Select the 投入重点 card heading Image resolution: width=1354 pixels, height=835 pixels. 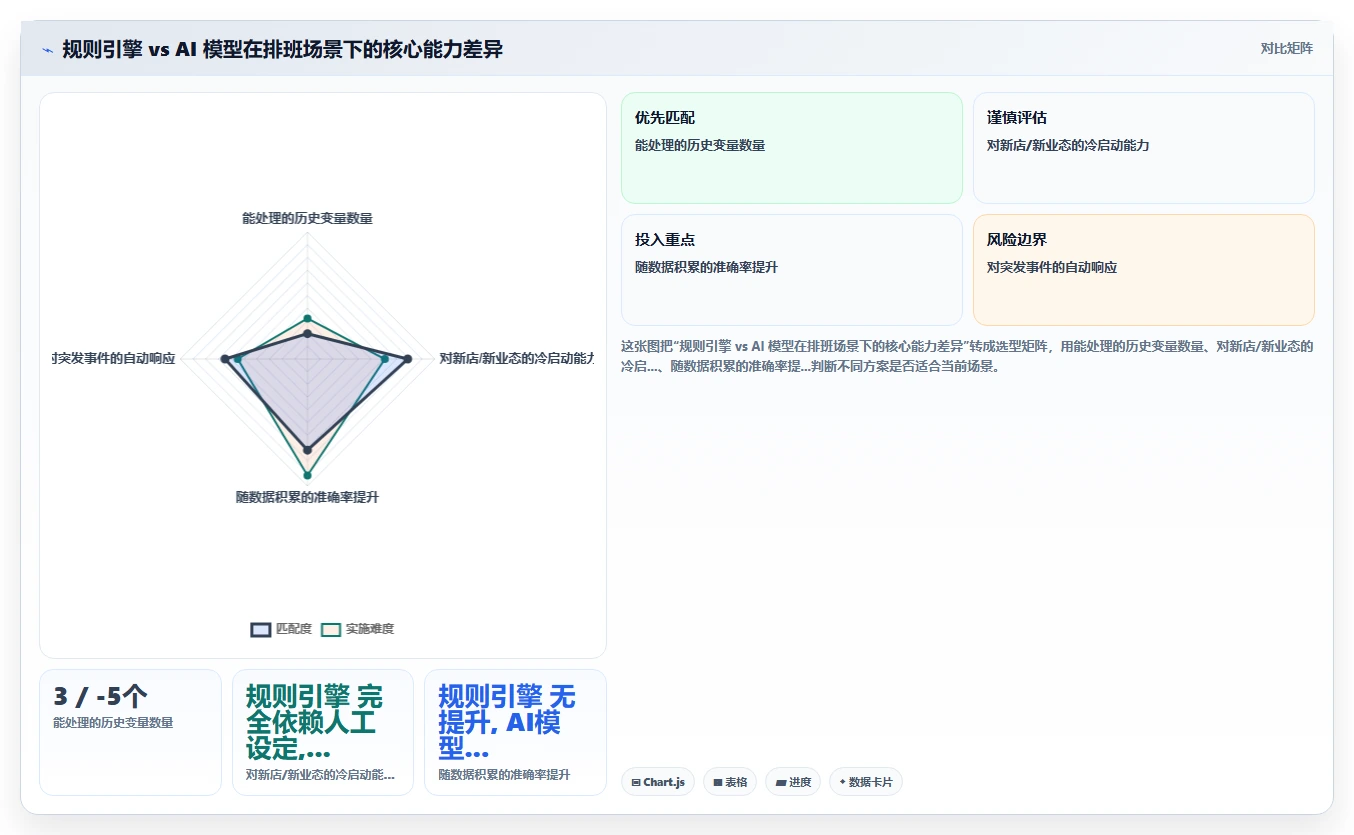pos(665,240)
